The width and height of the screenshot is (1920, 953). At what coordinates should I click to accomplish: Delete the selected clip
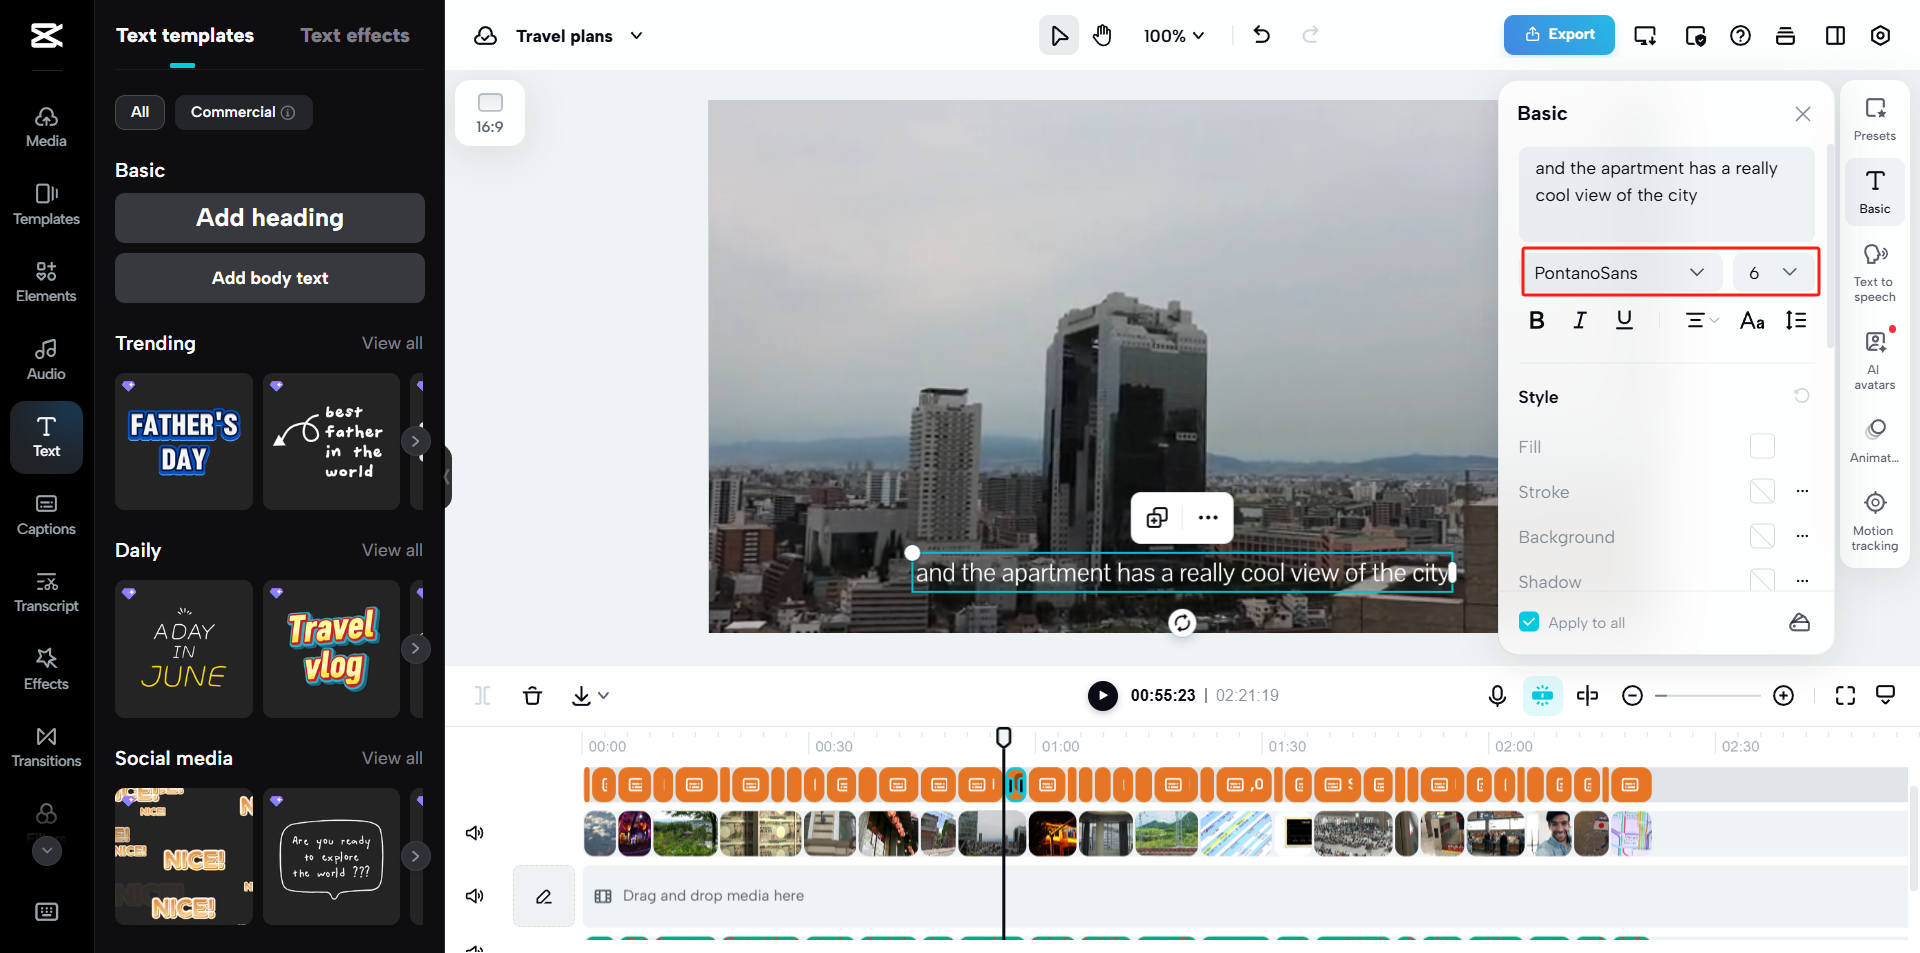click(x=532, y=696)
